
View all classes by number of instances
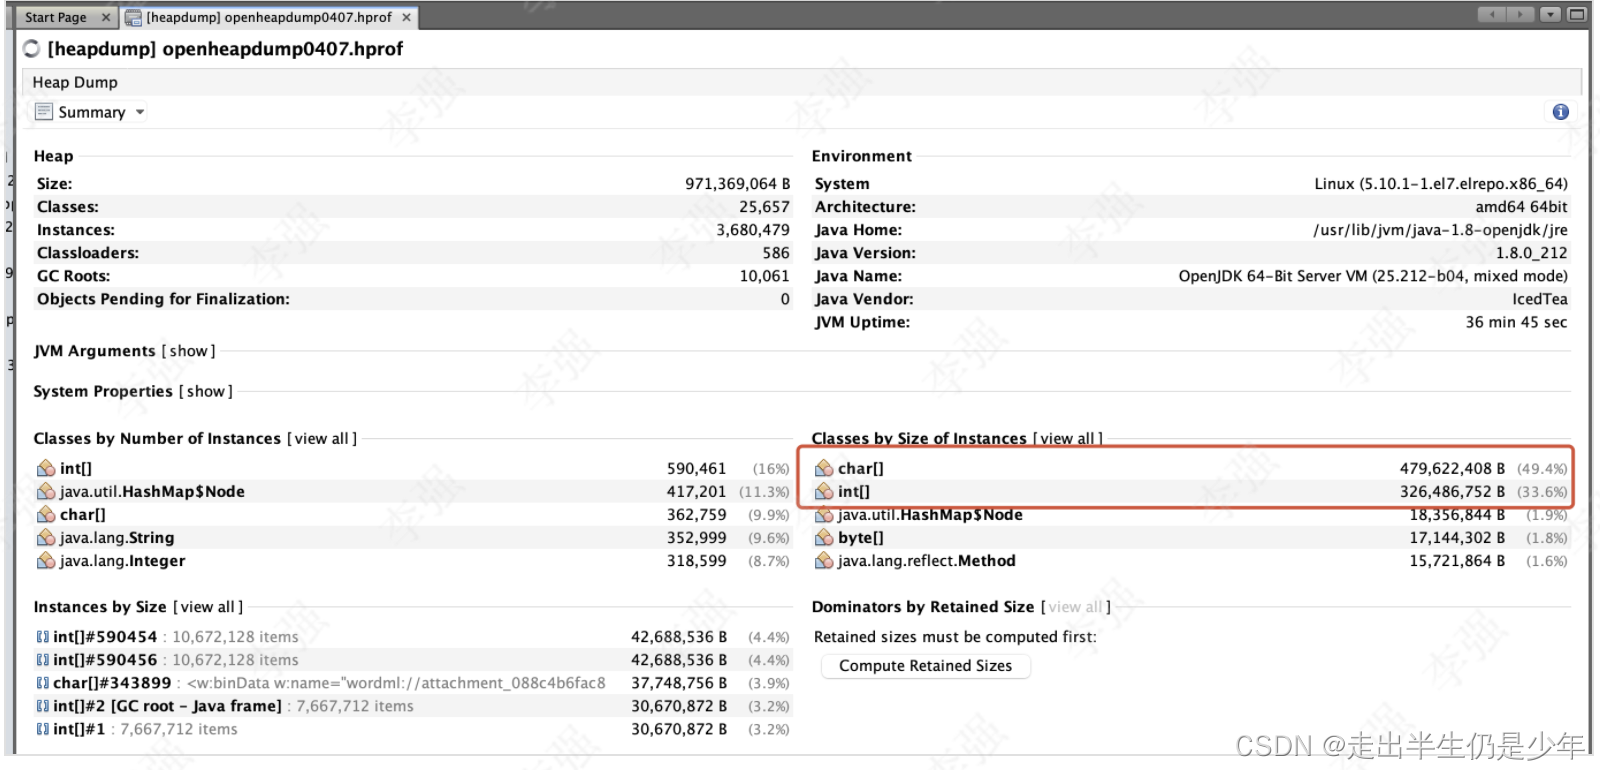[322, 439]
